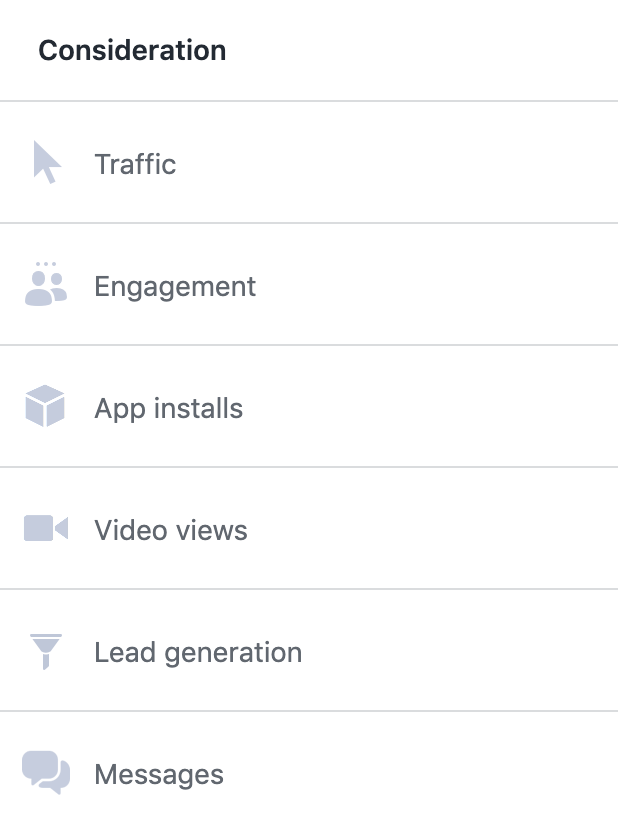618x830 pixels.
Task: Open the Messages objective text label
Action: tap(159, 775)
